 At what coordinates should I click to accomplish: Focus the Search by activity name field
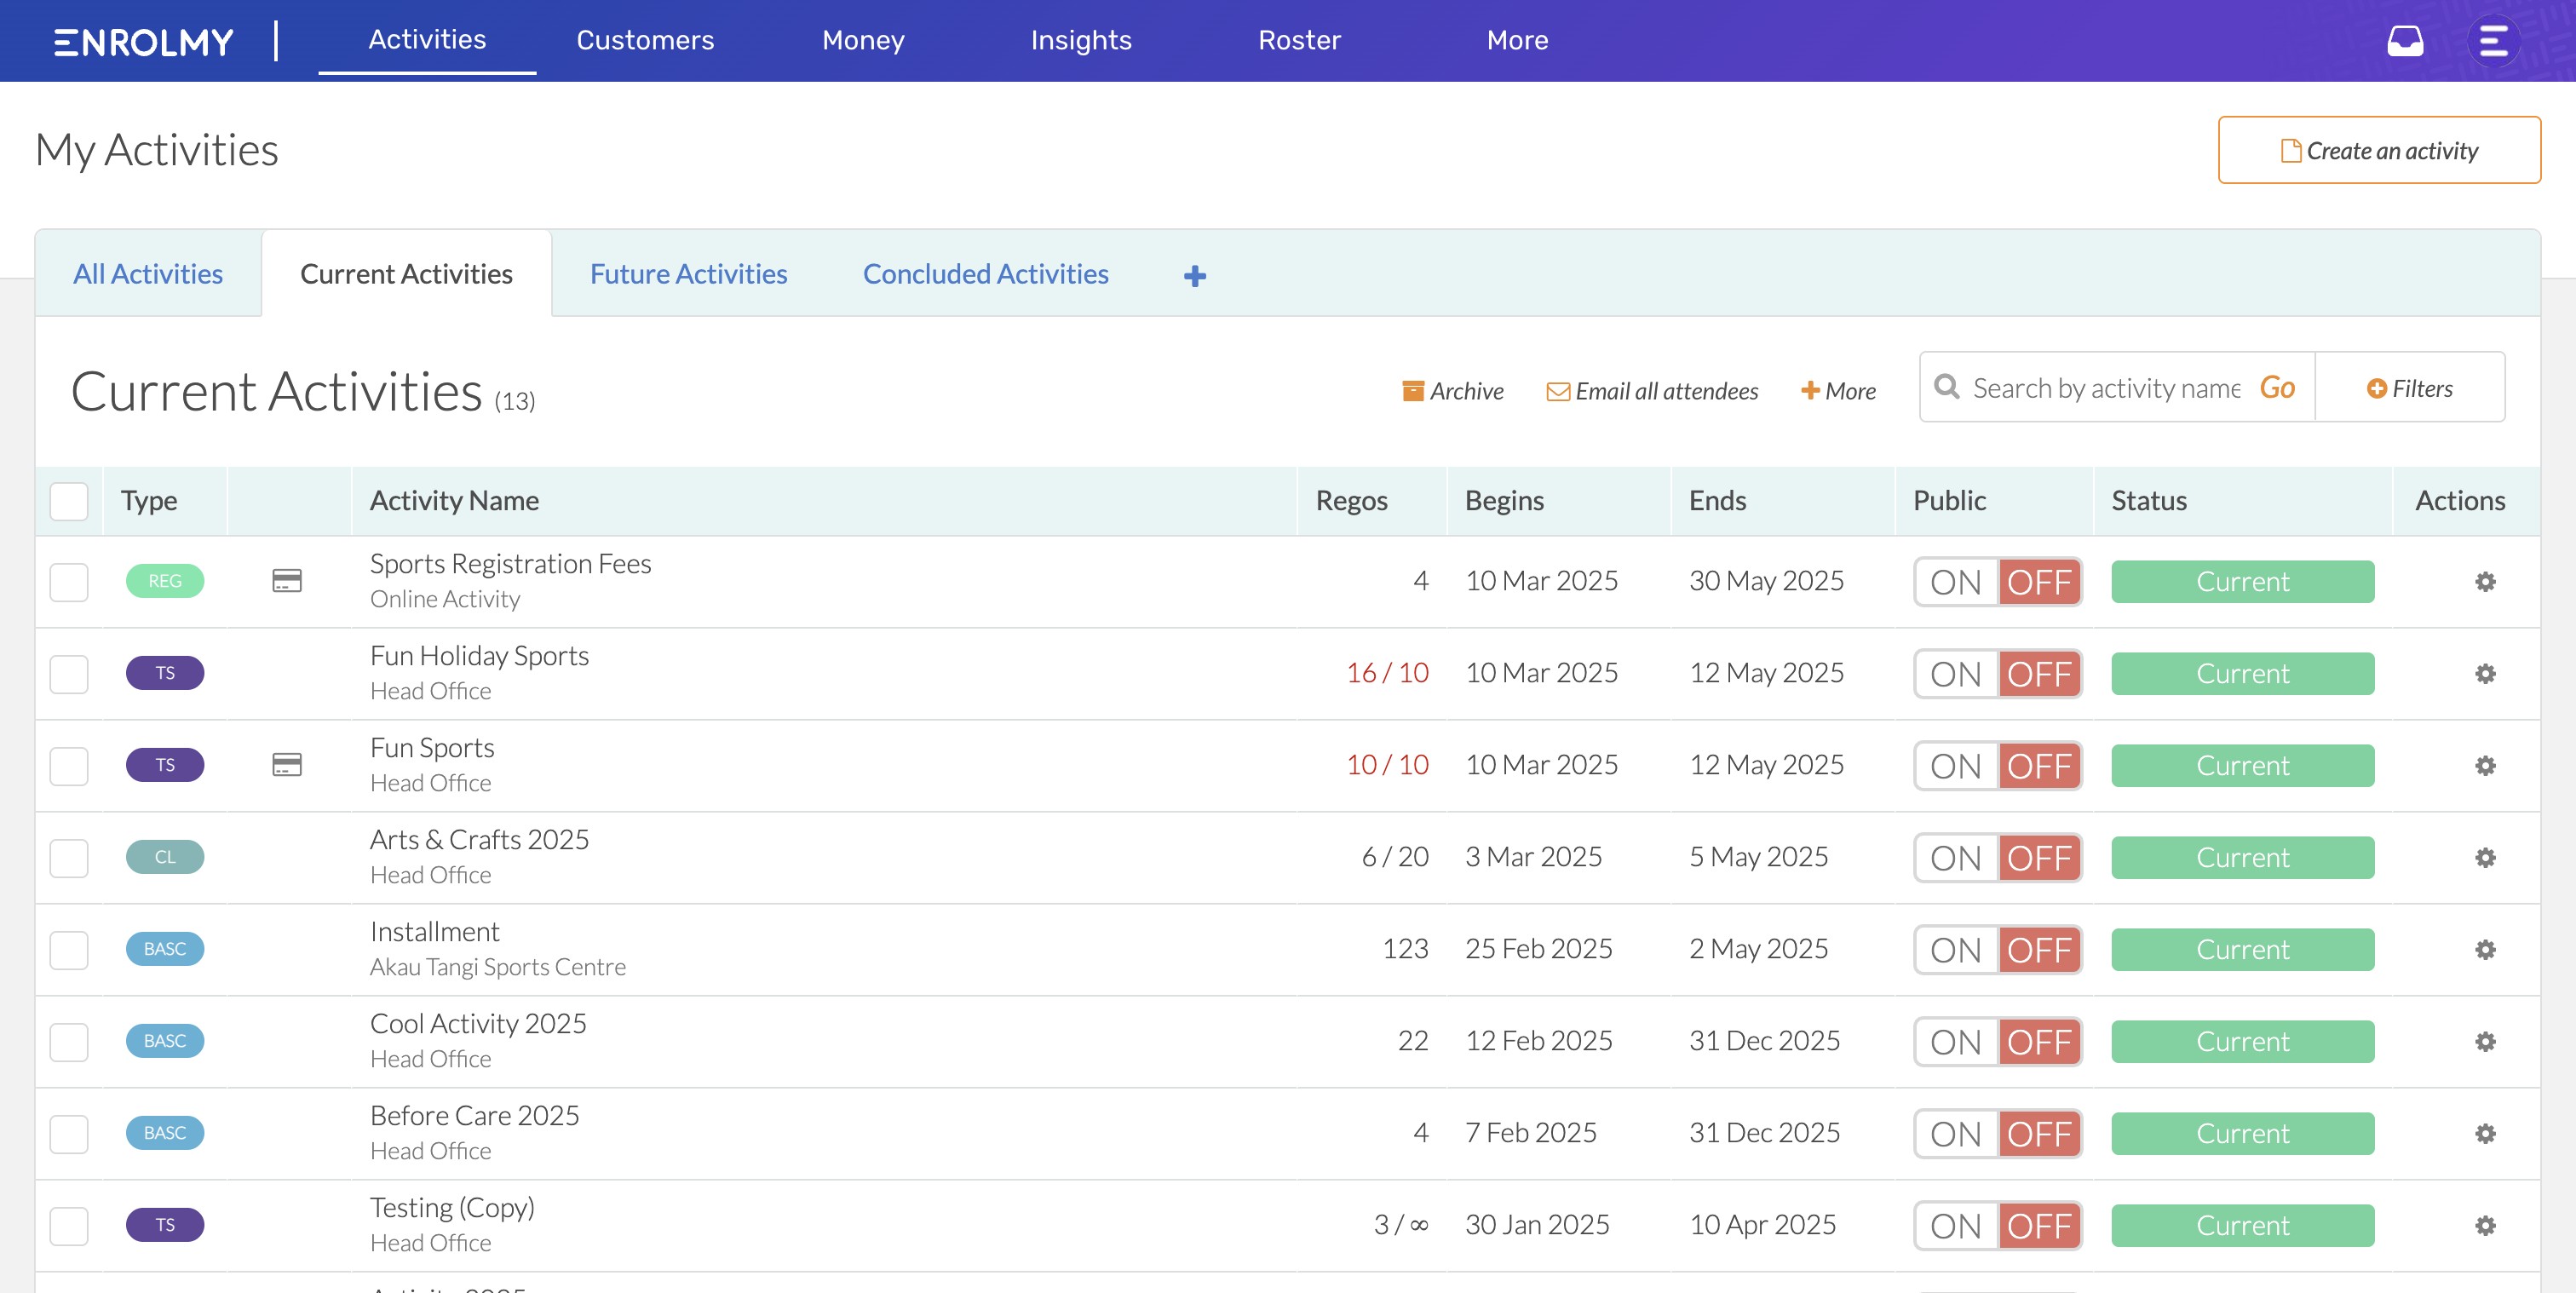point(2107,388)
